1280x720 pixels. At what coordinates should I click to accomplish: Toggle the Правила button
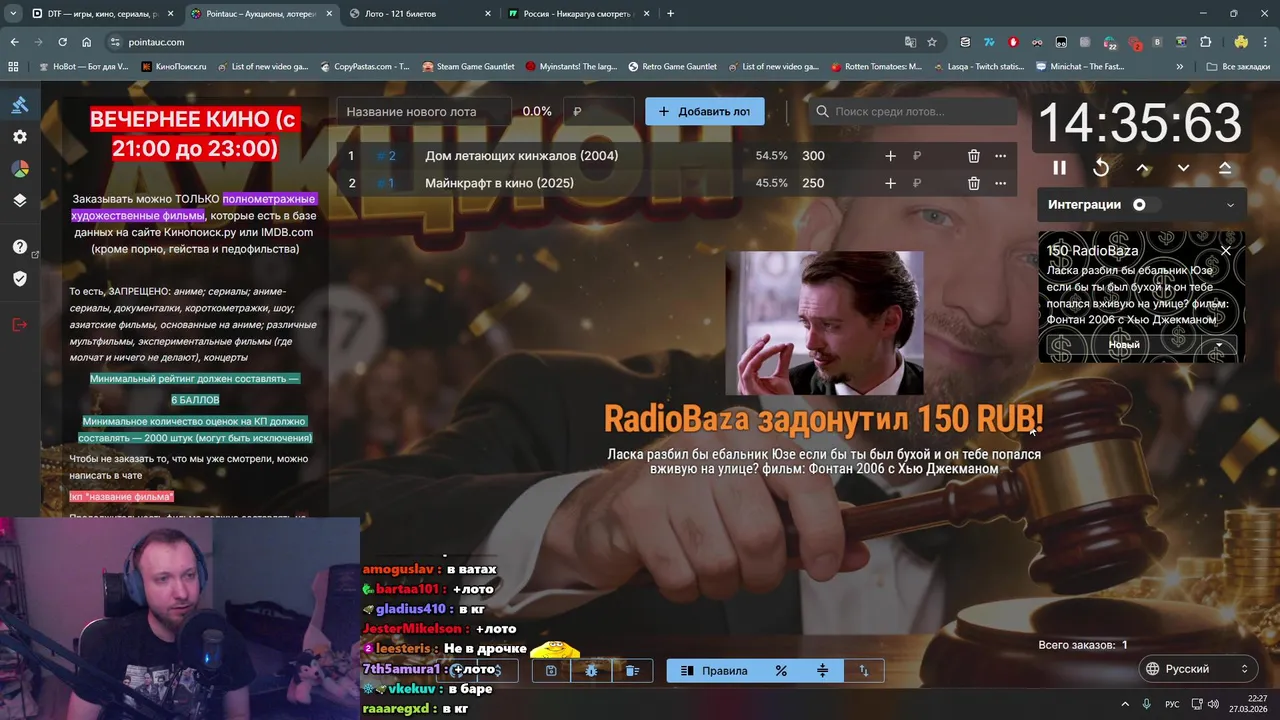[x=714, y=670]
